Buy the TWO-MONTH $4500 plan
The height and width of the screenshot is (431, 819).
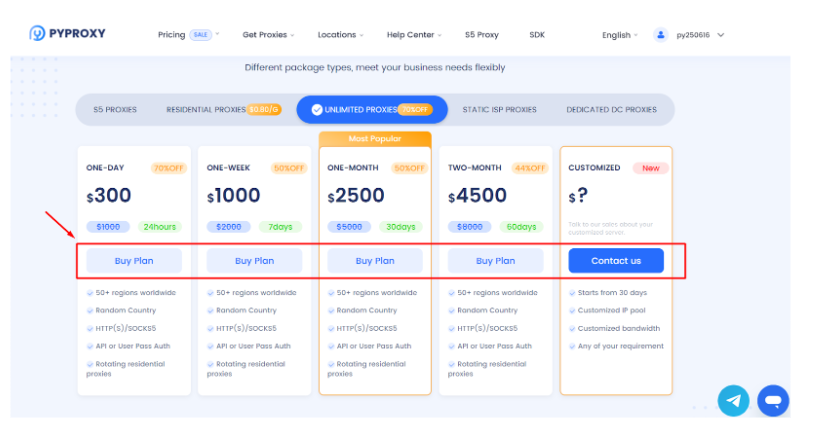coord(495,261)
